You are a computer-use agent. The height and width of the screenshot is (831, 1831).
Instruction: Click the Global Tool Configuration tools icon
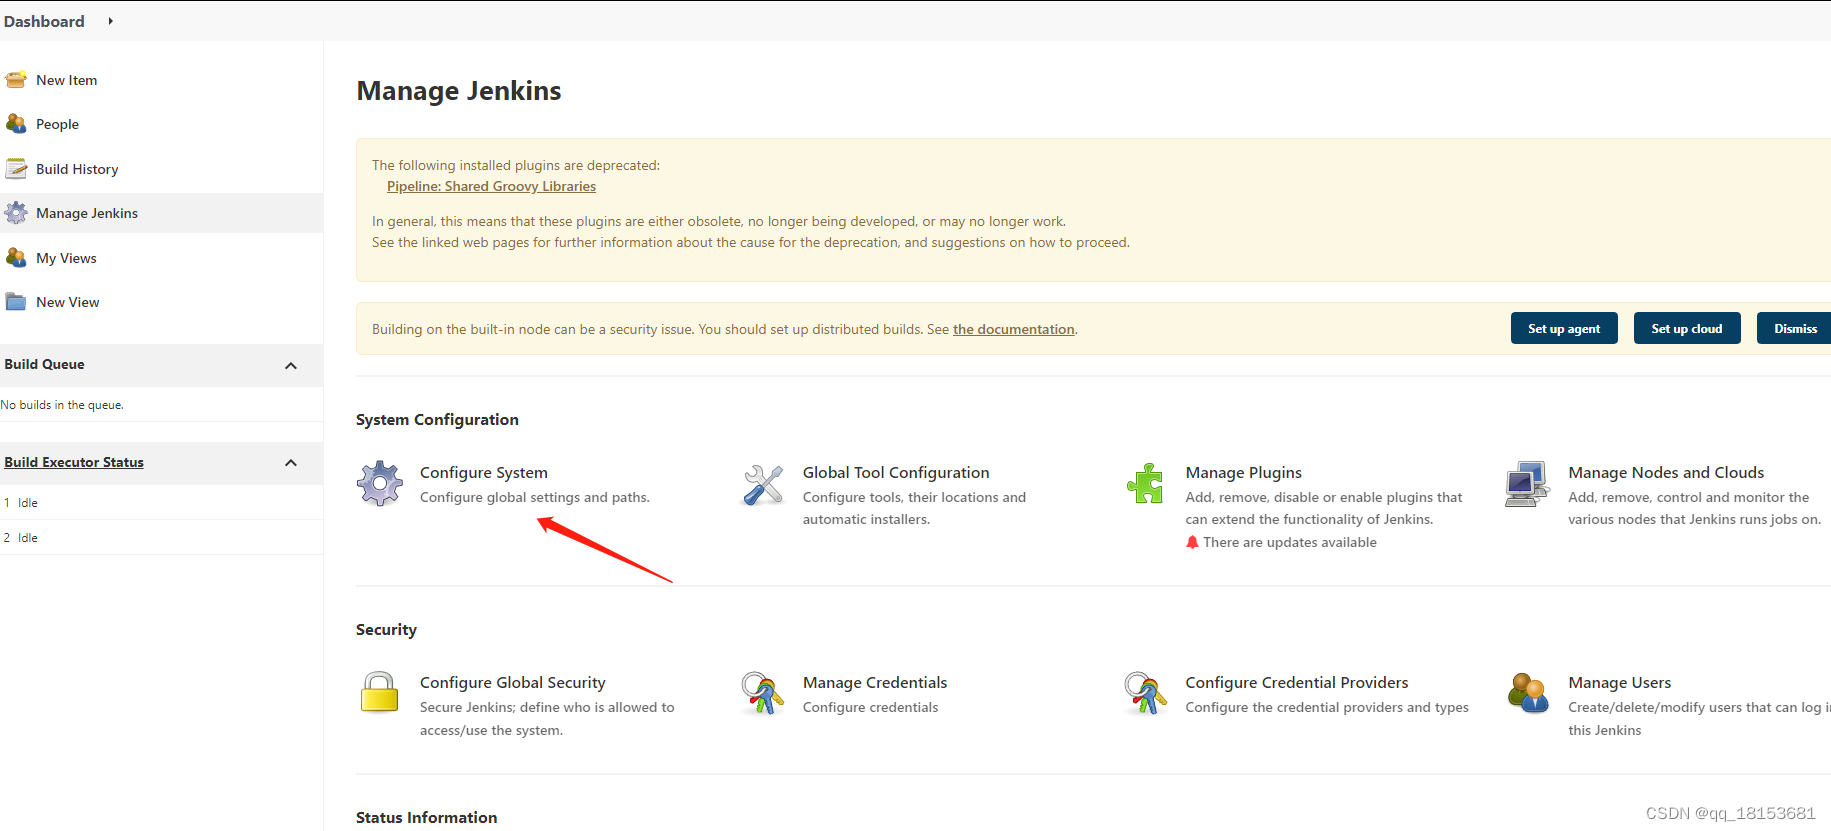coord(763,485)
